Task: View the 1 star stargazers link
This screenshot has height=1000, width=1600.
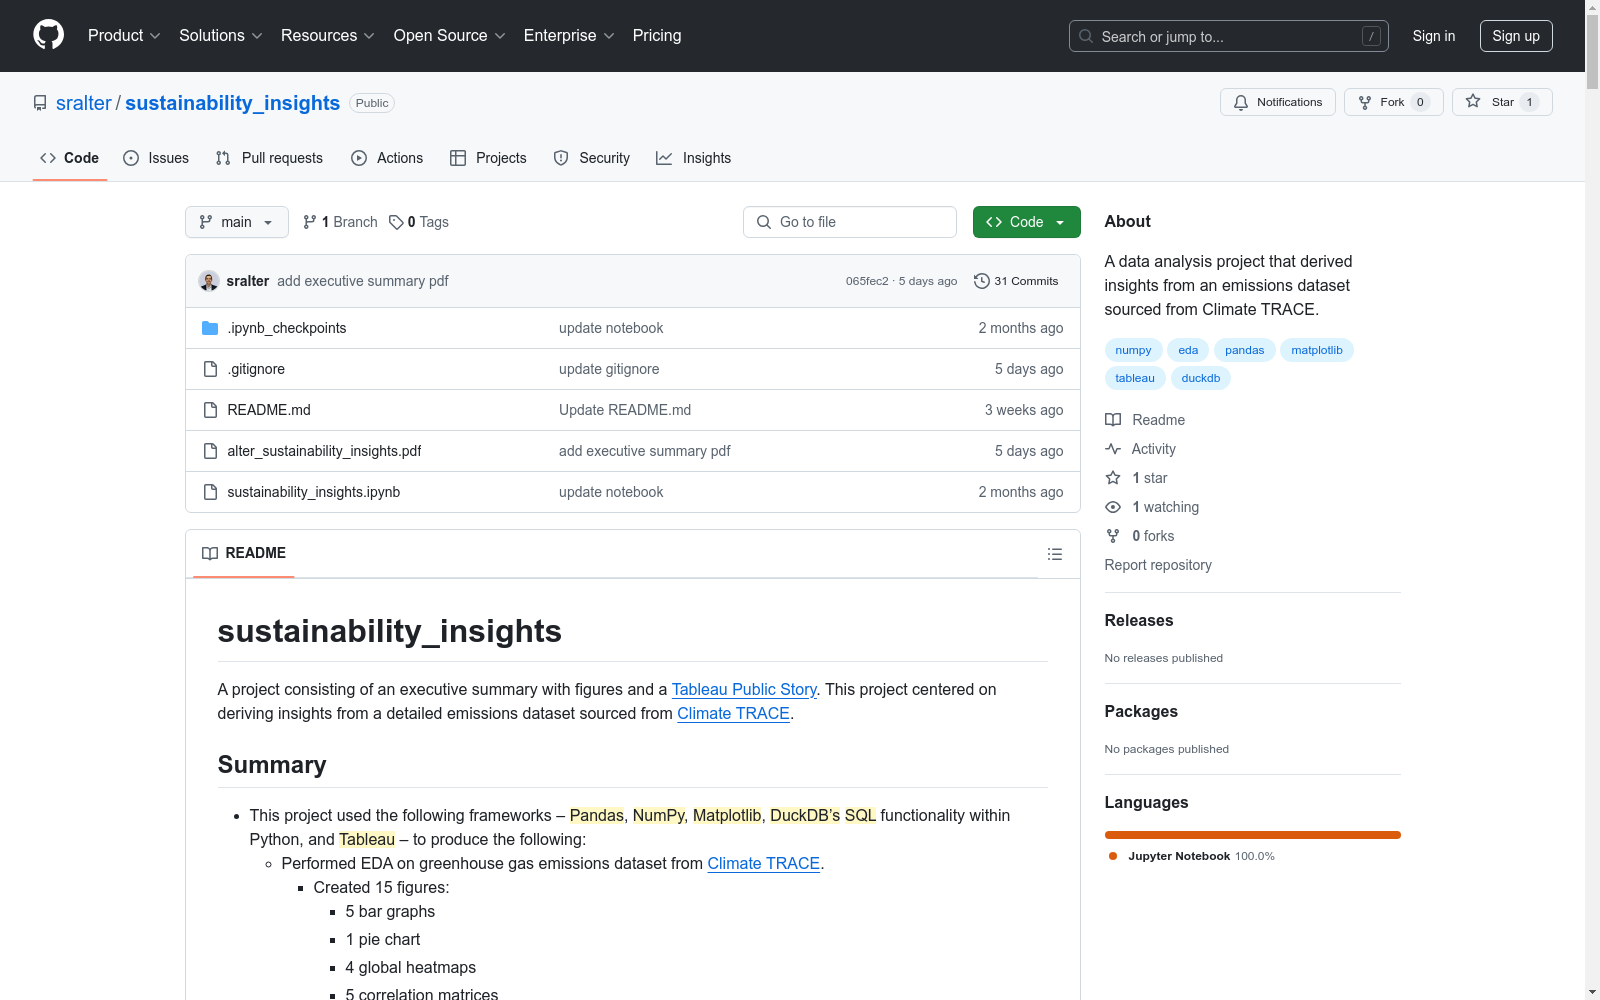Action: click(1137, 478)
